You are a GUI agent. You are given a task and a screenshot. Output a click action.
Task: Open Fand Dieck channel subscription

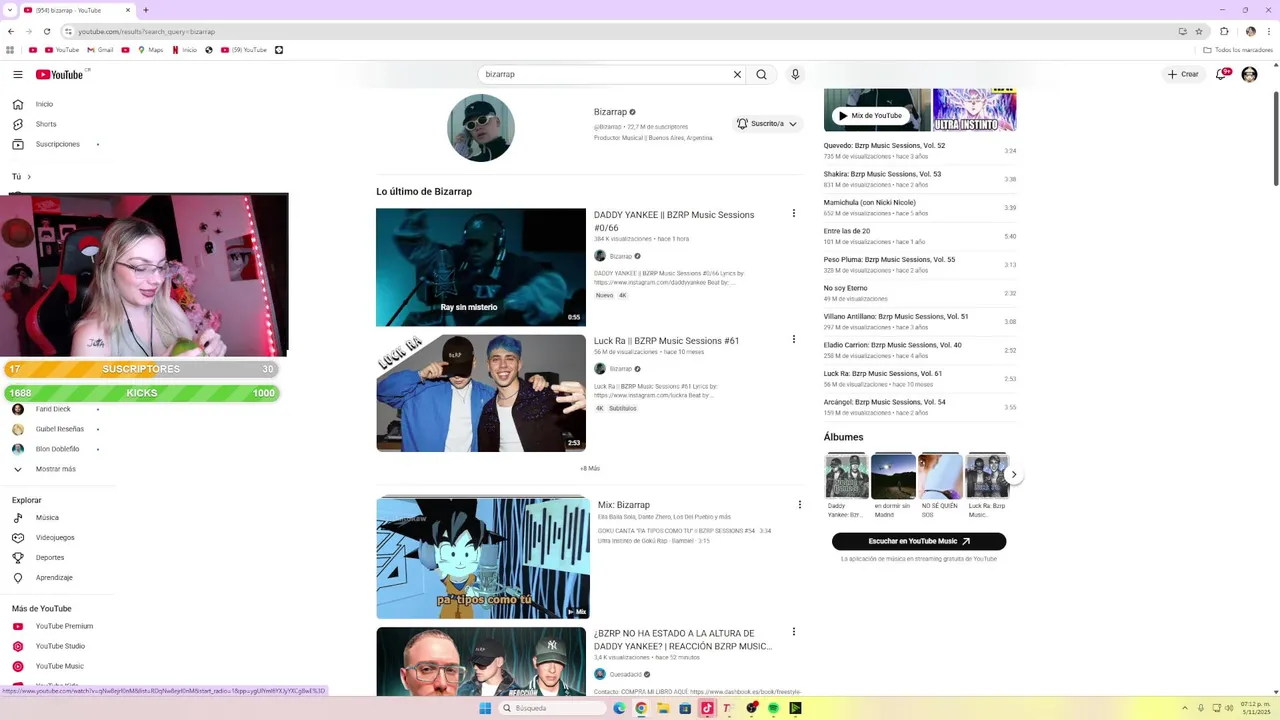tap(53, 409)
